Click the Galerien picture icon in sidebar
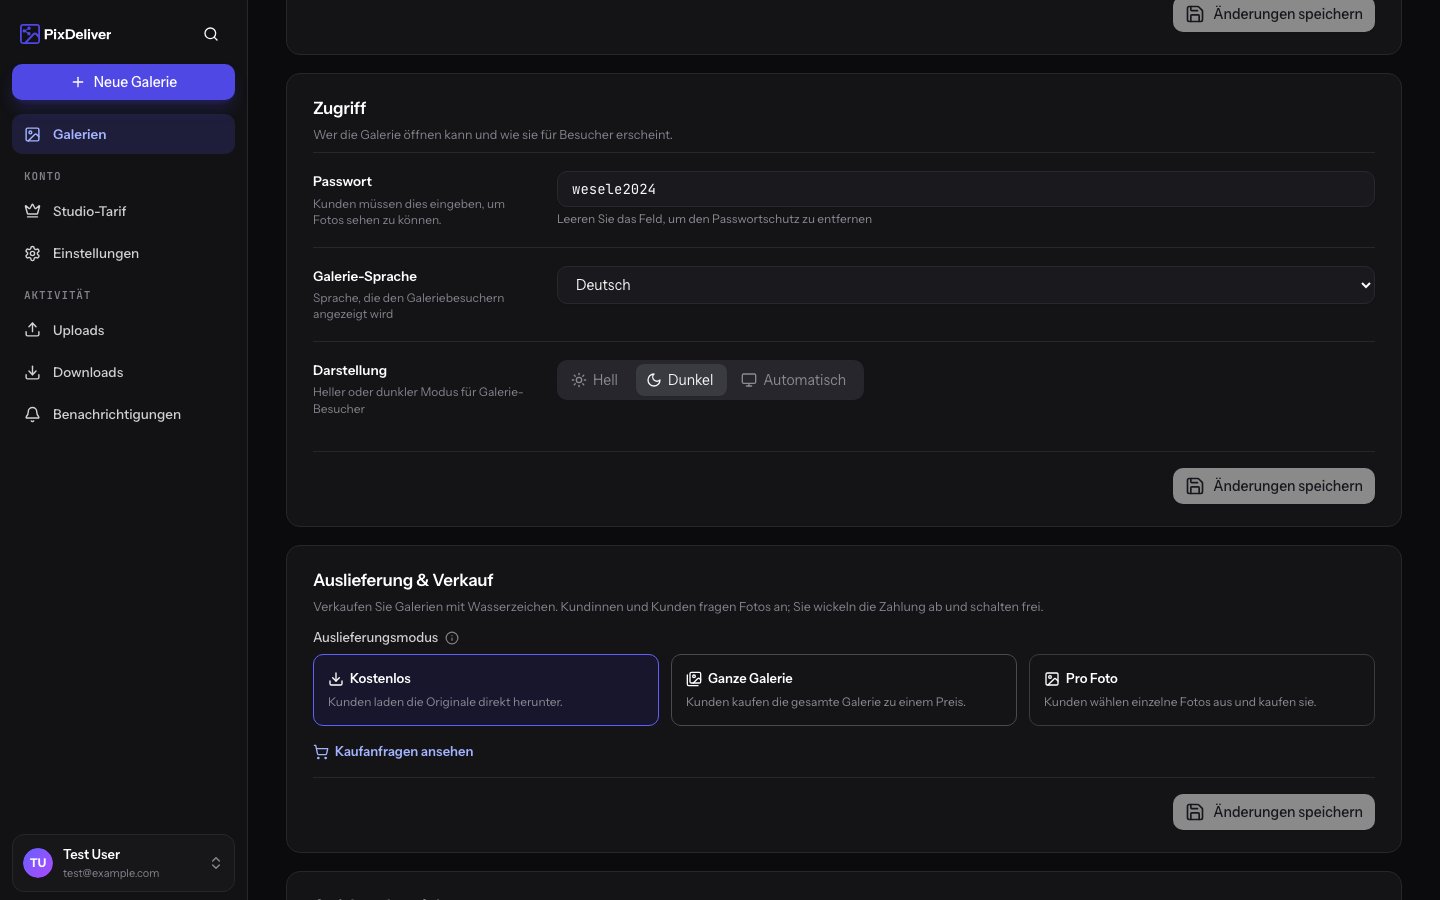This screenshot has height=900, width=1440. pos(33,134)
